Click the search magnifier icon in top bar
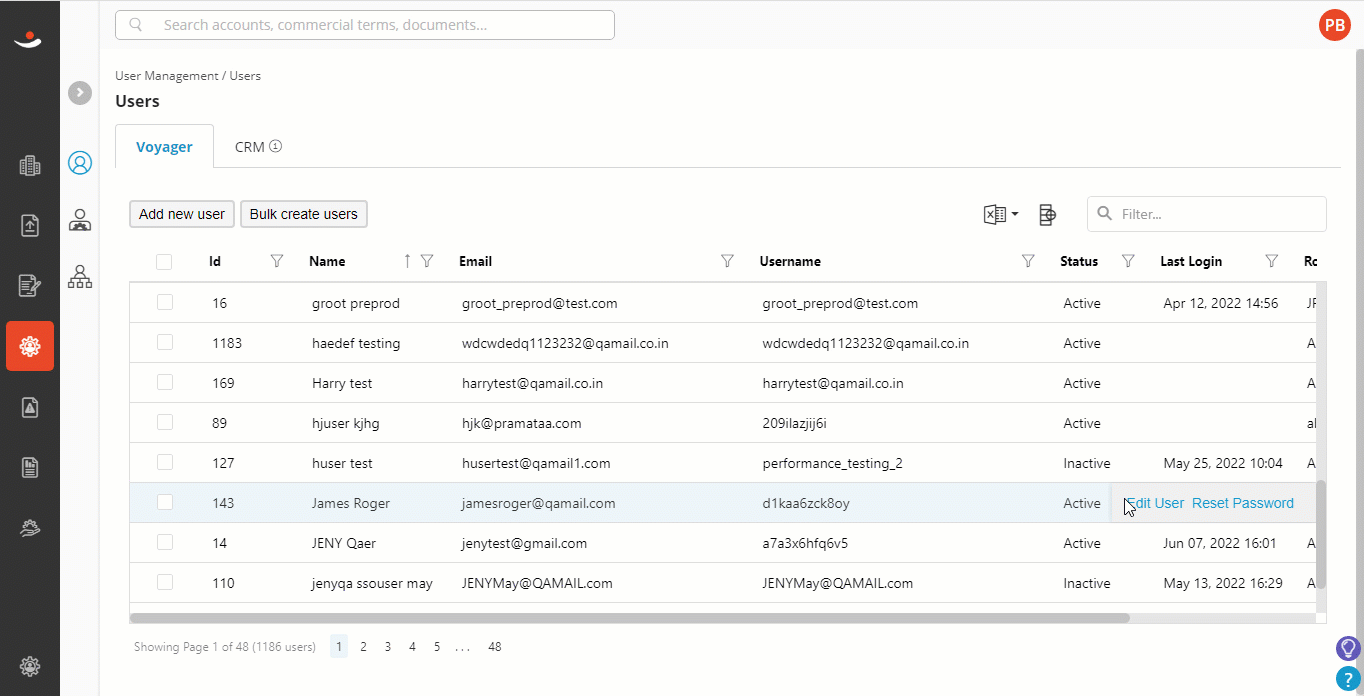This screenshot has height=696, width=1364. 136,25
